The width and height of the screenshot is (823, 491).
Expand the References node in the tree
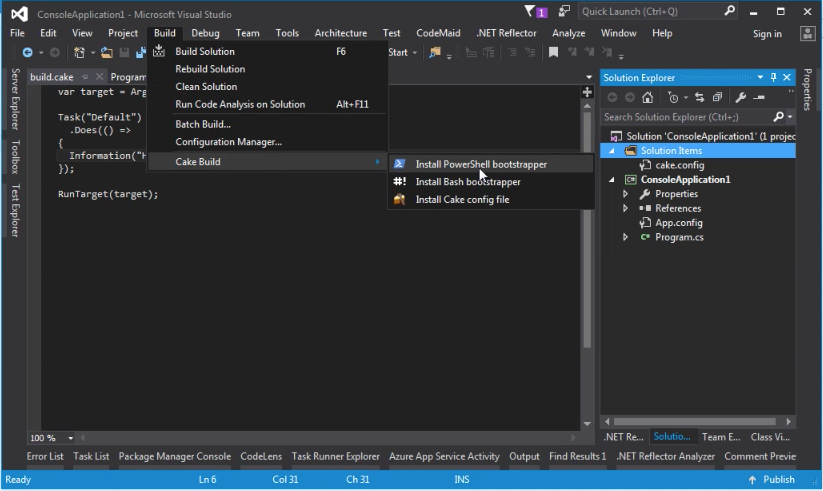point(626,208)
